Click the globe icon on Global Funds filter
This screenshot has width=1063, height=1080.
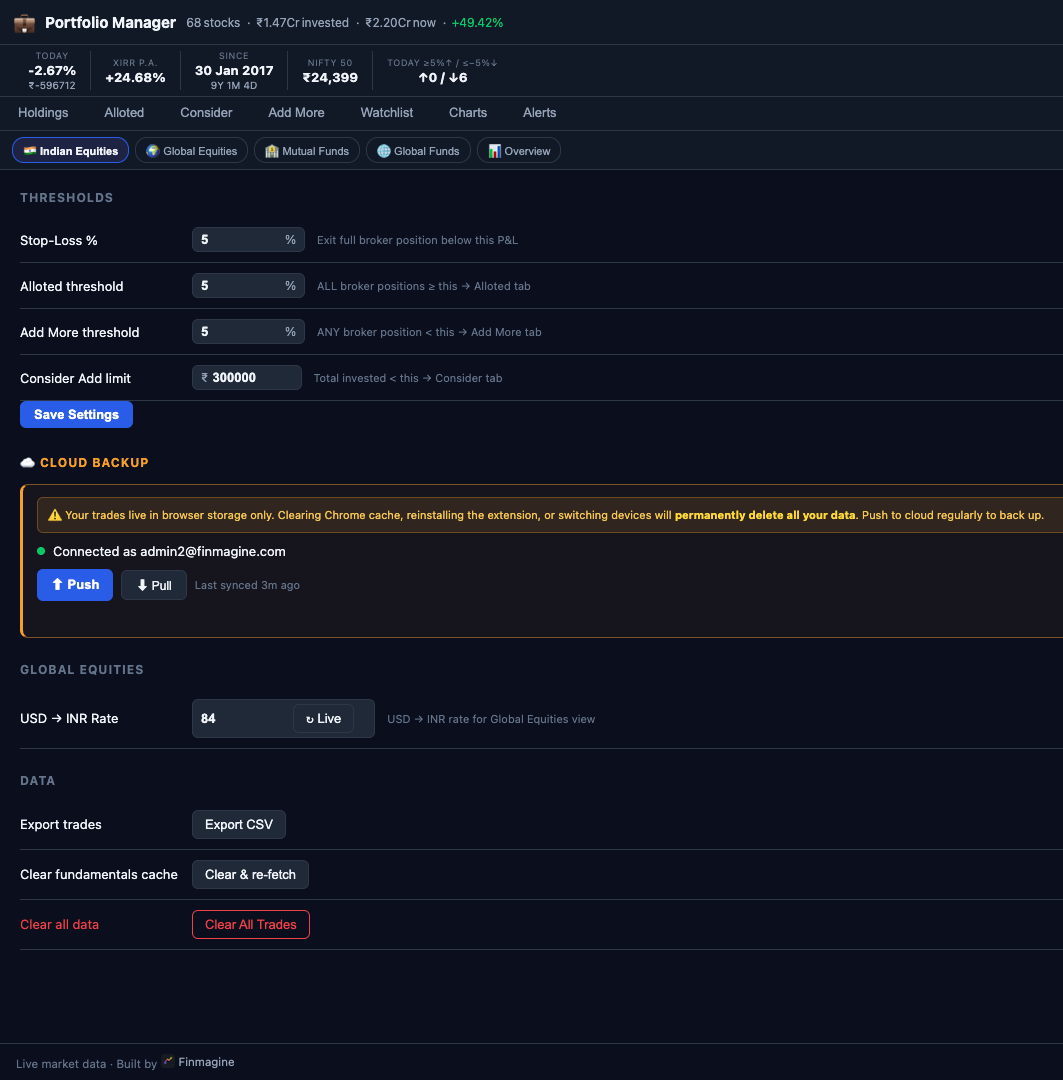tap(383, 150)
